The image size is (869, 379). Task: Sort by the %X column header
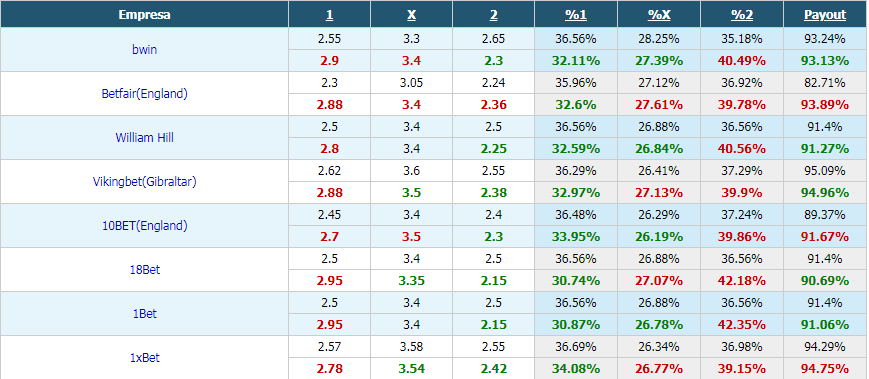coord(659,15)
